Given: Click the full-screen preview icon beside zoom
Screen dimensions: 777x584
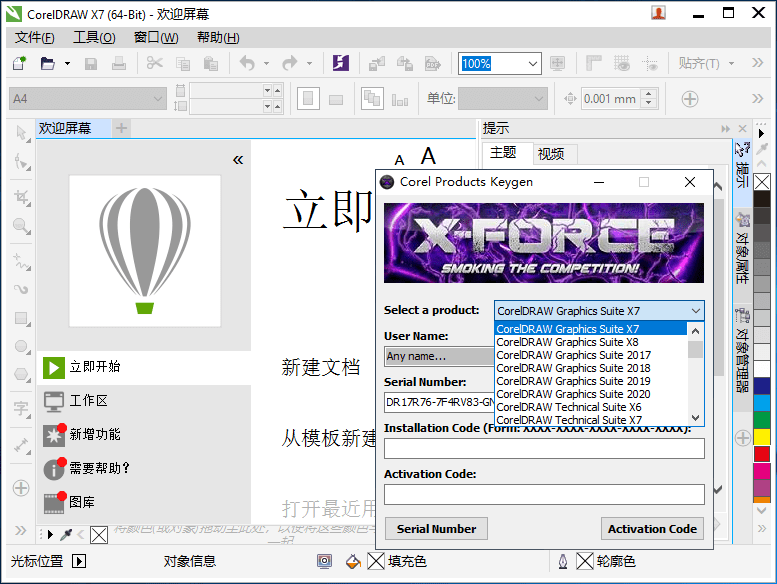Looking at the screenshot, I should (x=557, y=63).
